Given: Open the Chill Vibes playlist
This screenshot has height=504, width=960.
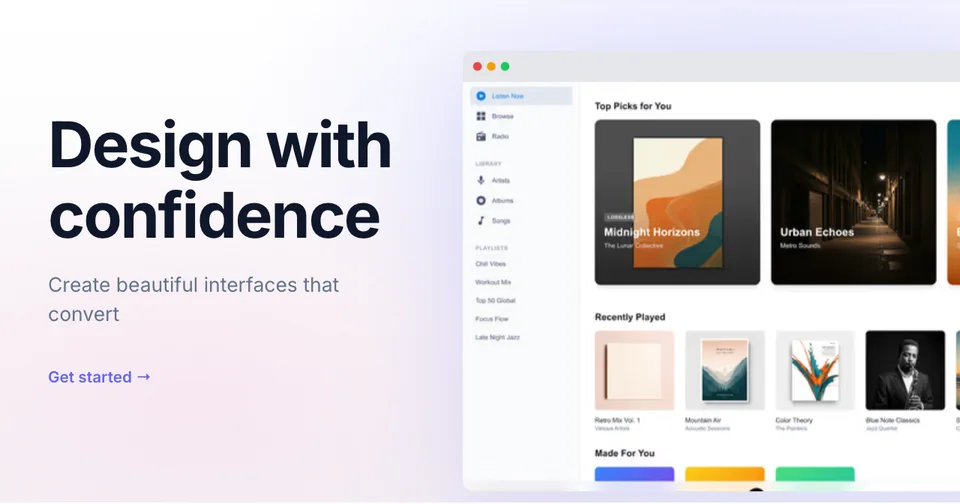Looking at the screenshot, I should pyautogui.click(x=490, y=264).
